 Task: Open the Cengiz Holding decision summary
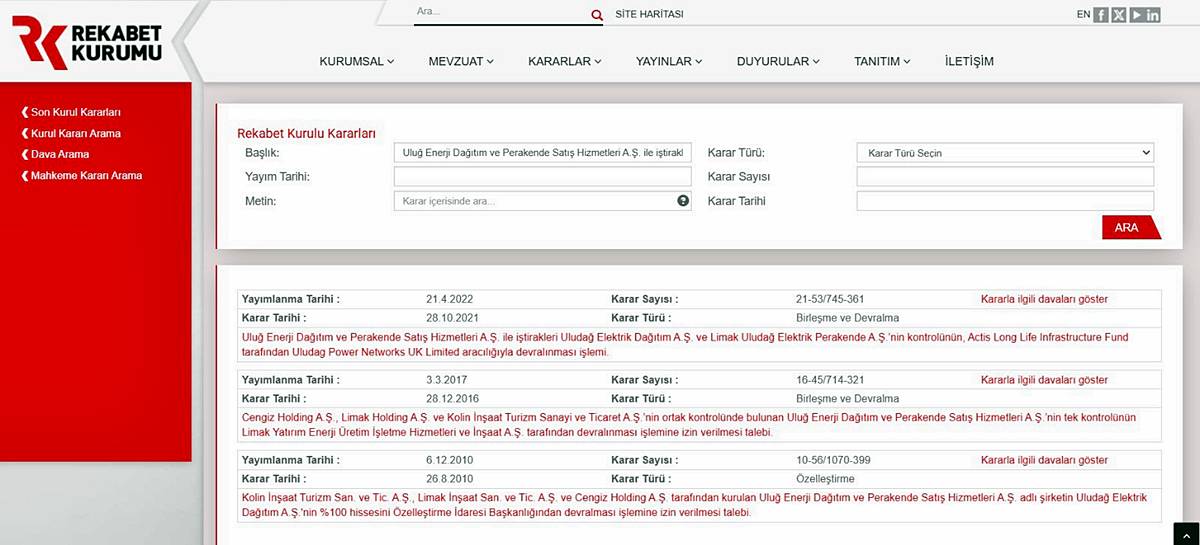pyautogui.click(x=690, y=425)
